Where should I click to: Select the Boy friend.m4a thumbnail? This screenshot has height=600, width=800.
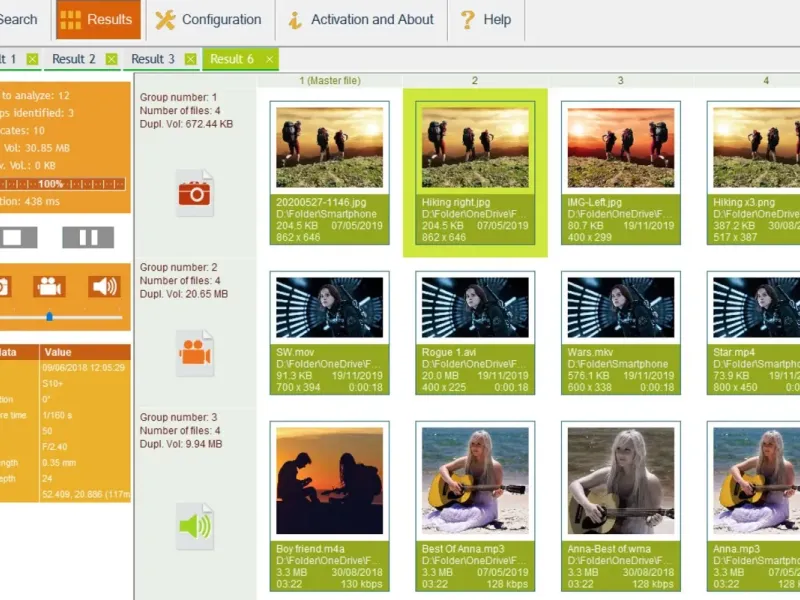point(330,481)
